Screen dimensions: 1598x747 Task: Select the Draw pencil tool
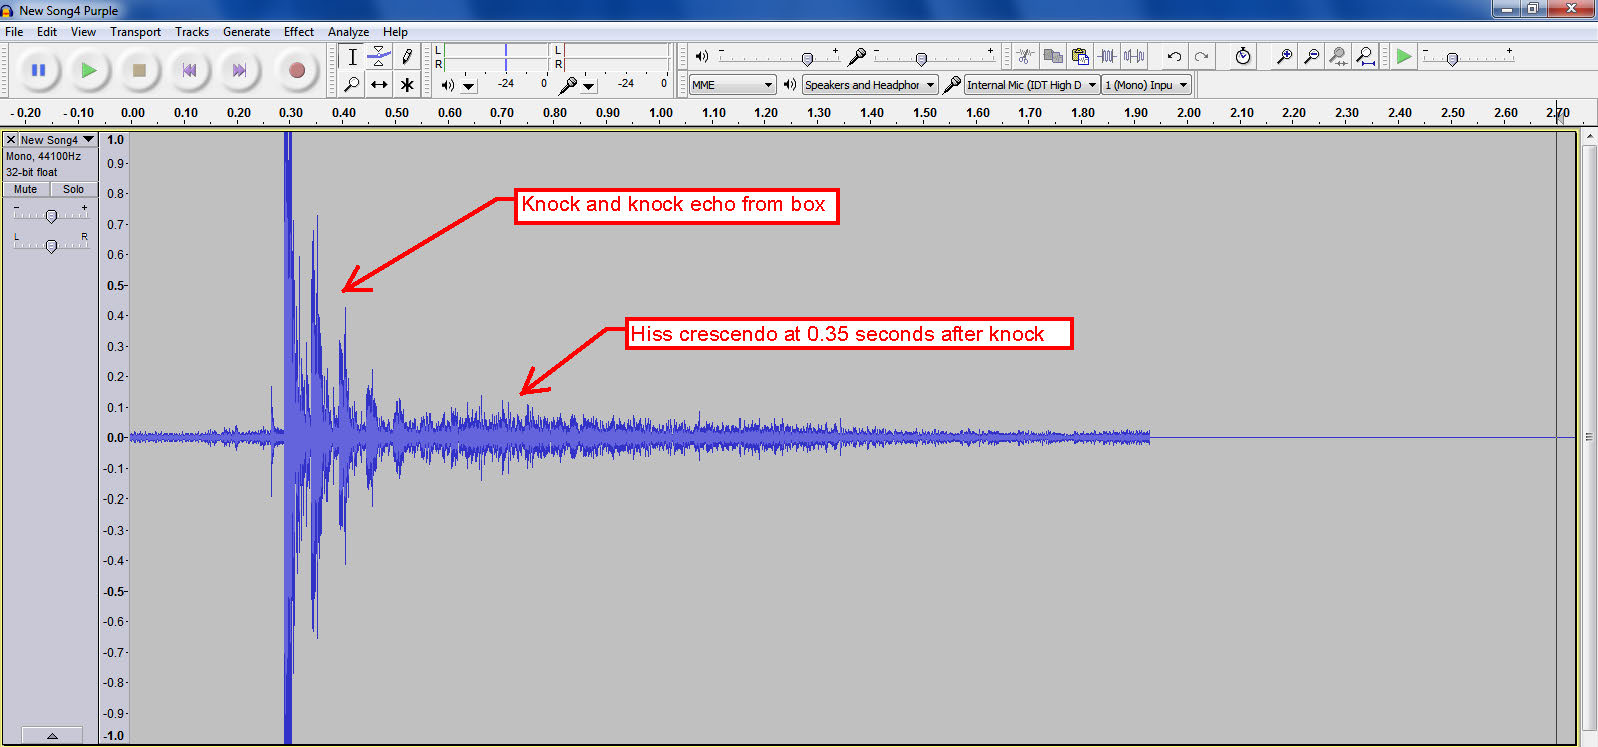pos(407,57)
